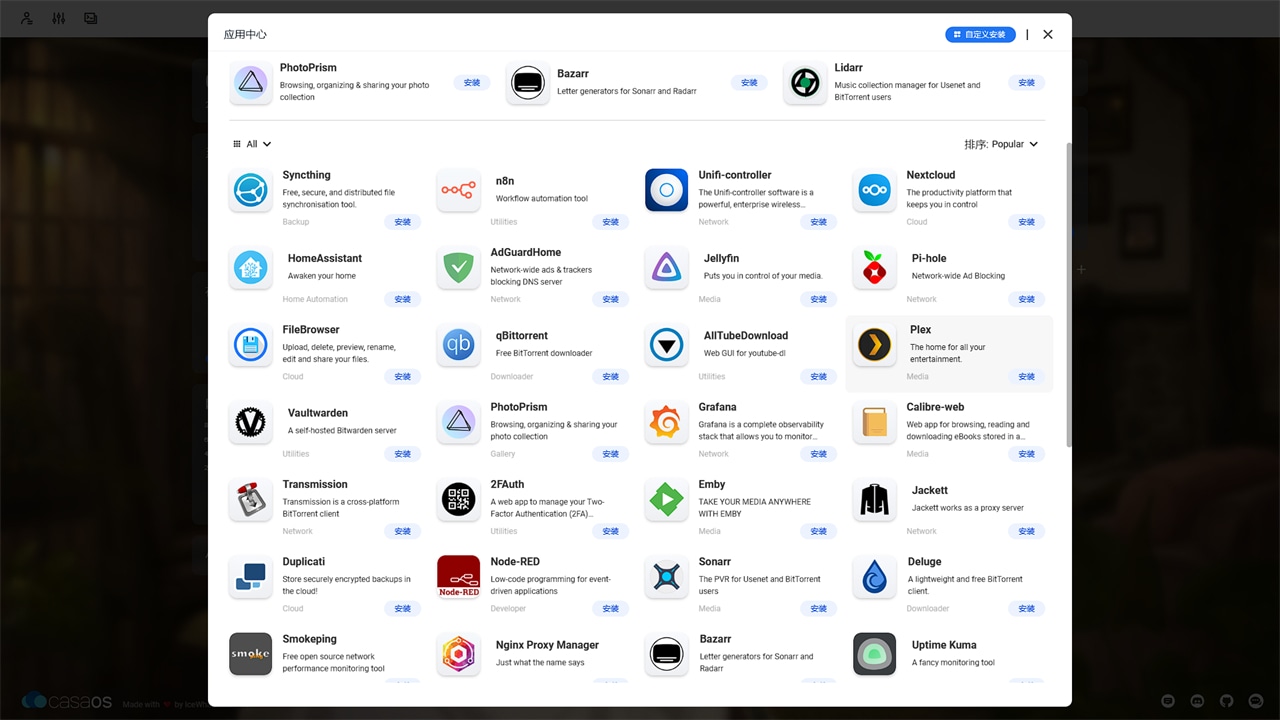Click the Home Automation category label
Viewport: 1280px width, 720px height.
point(315,299)
